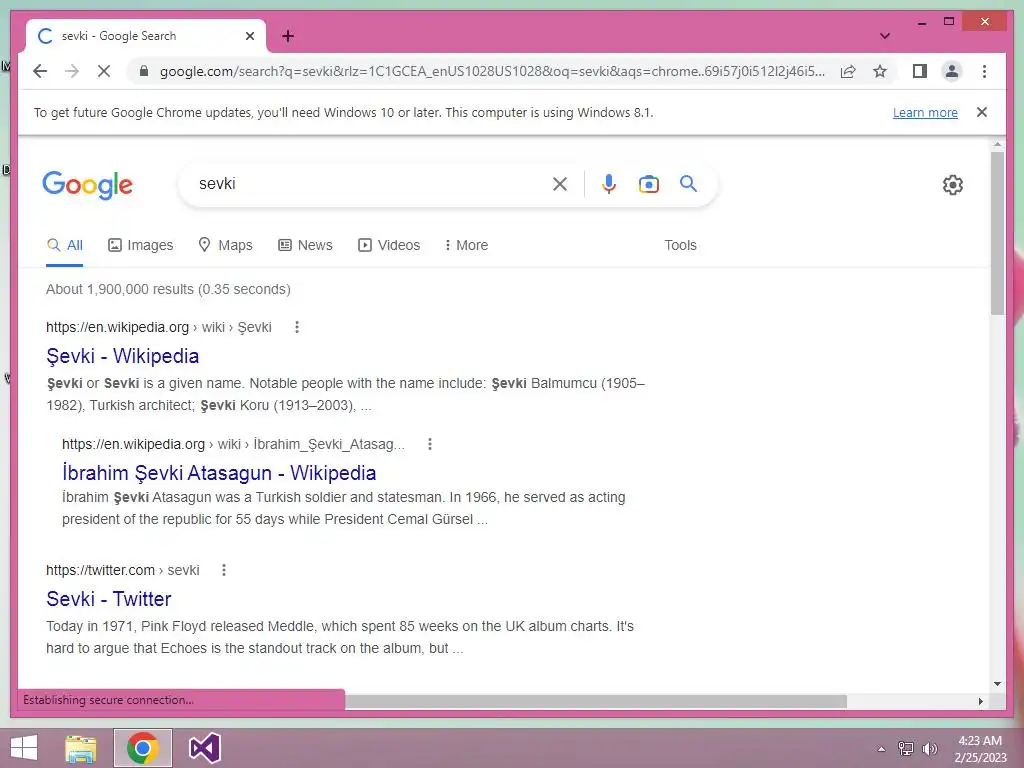The width and height of the screenshot is (1024, 768).
Task: Expand the More search categories
Action: [466, 246]
